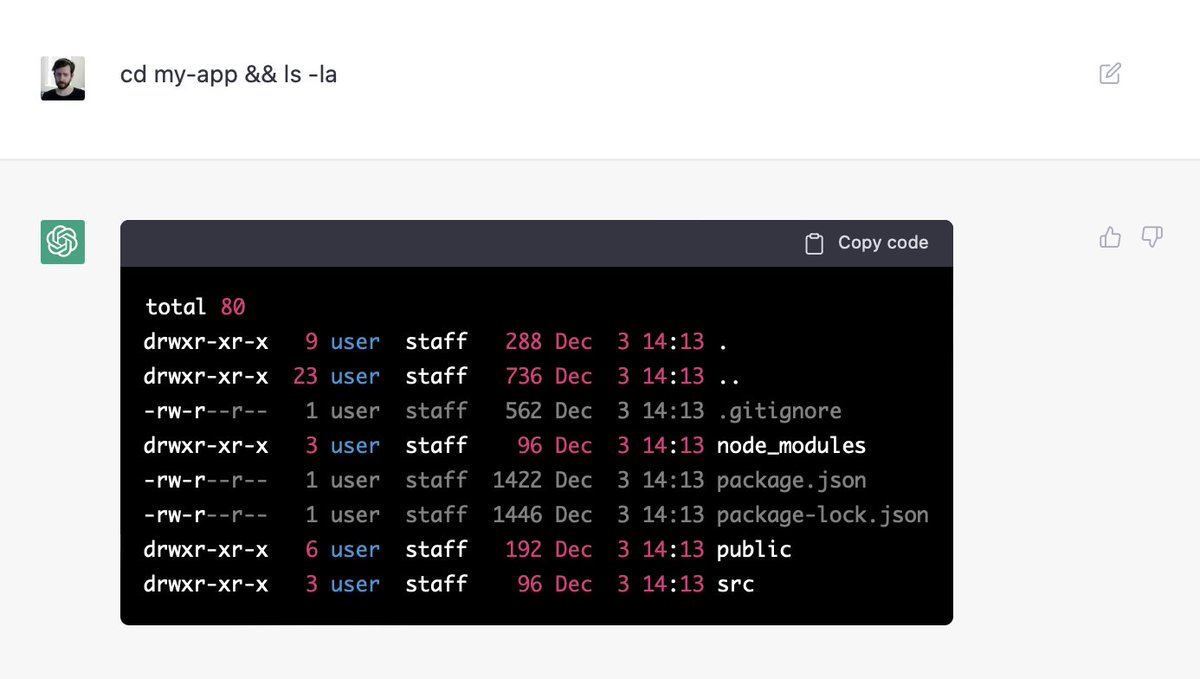Click the permissions string of the .gitignore row
This screenshot has height=679, width=1200.
click(x=206, y=411)
